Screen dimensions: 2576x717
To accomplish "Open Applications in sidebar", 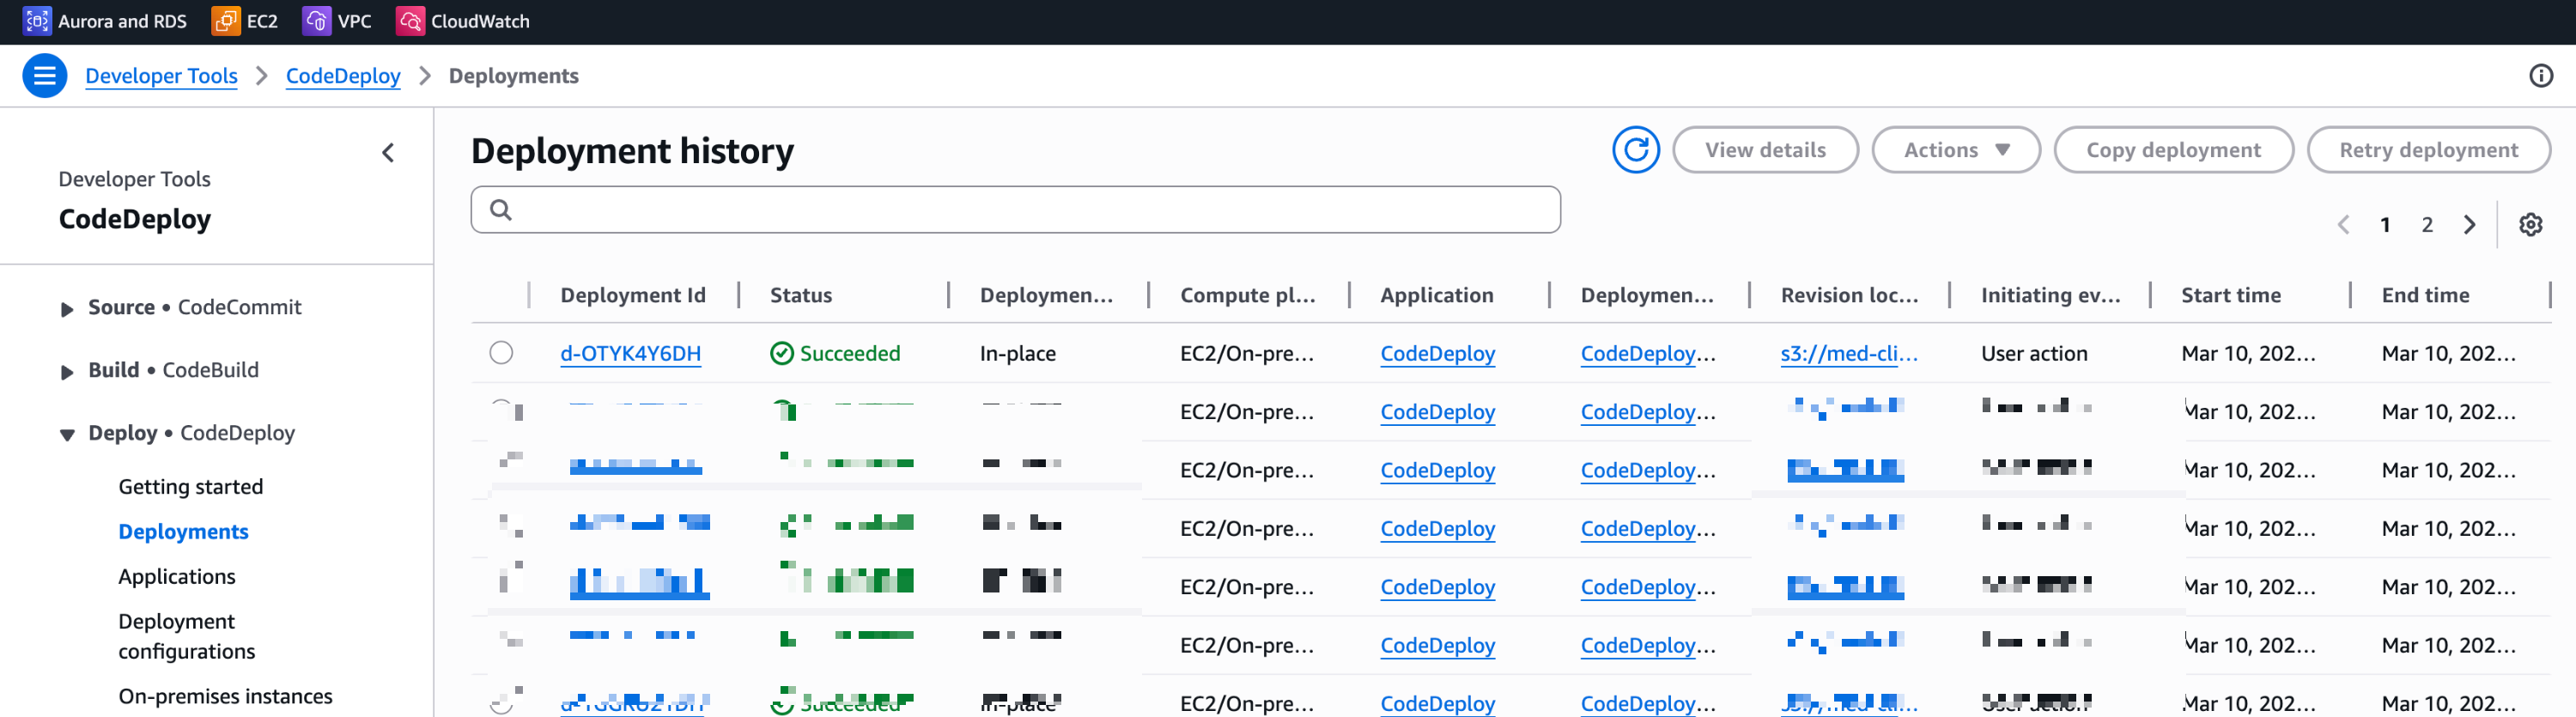I will click(177, 577).
